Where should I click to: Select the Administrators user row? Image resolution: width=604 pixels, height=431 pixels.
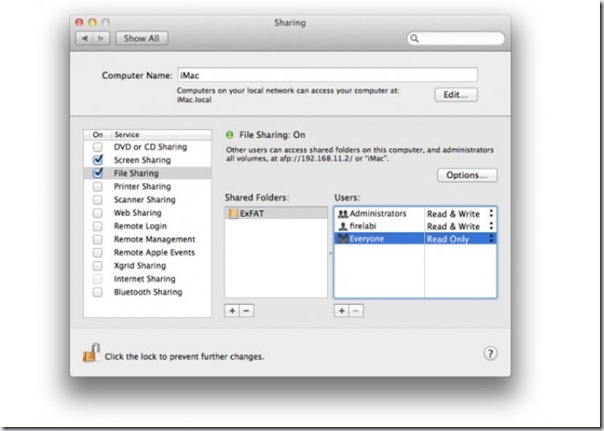[x=415, y=213]
